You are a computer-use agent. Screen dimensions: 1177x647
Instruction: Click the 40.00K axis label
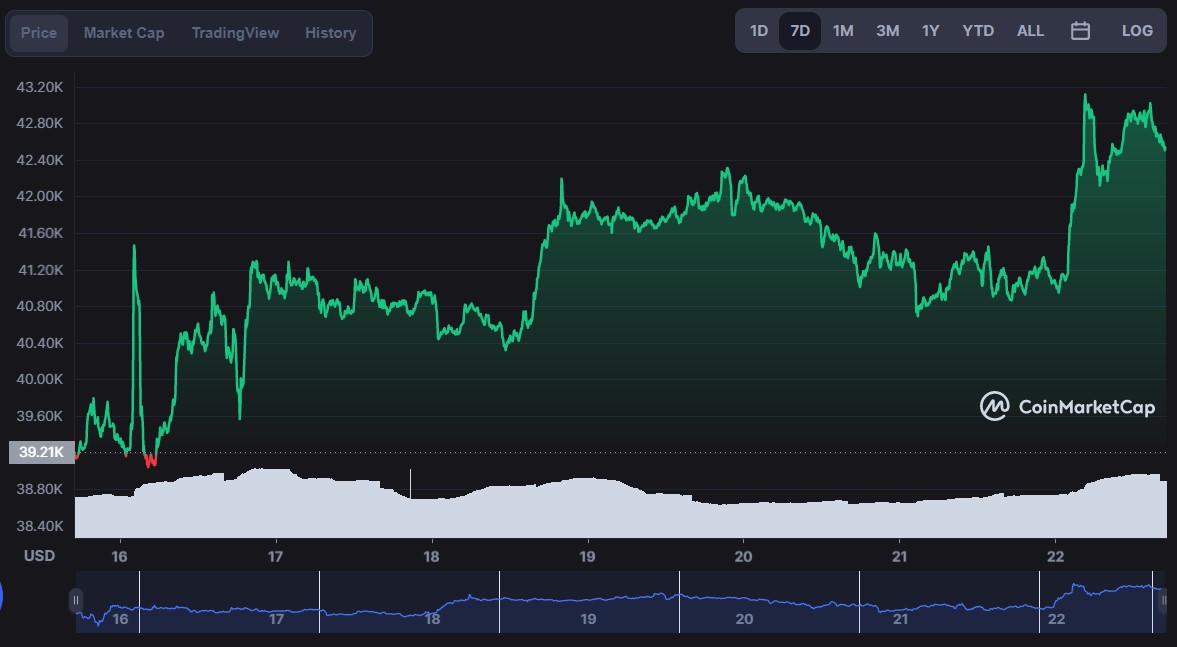coord(40,379)
